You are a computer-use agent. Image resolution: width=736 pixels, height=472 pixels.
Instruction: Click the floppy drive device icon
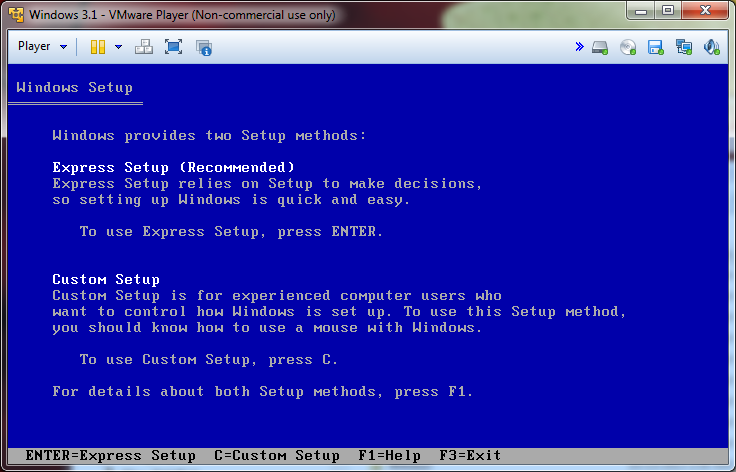[656, 47]
